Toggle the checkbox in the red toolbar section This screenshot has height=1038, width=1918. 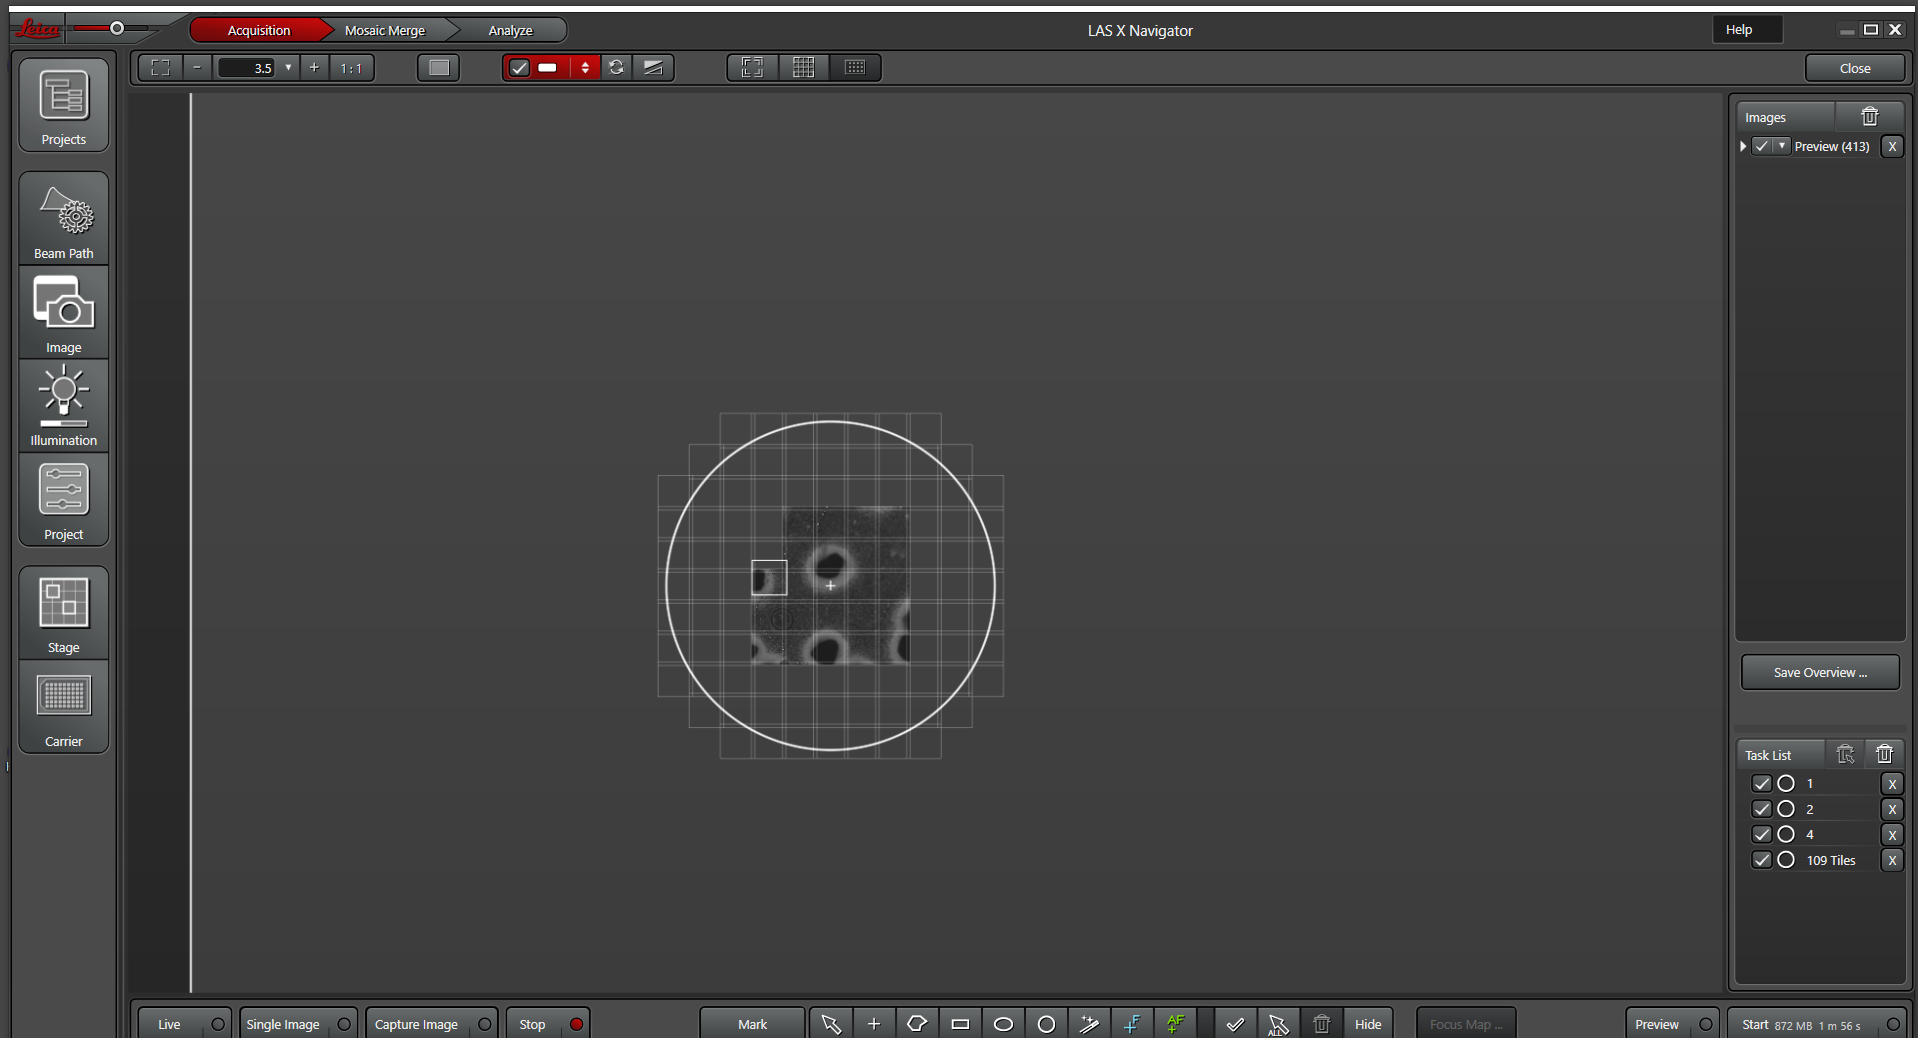[519, 68]
